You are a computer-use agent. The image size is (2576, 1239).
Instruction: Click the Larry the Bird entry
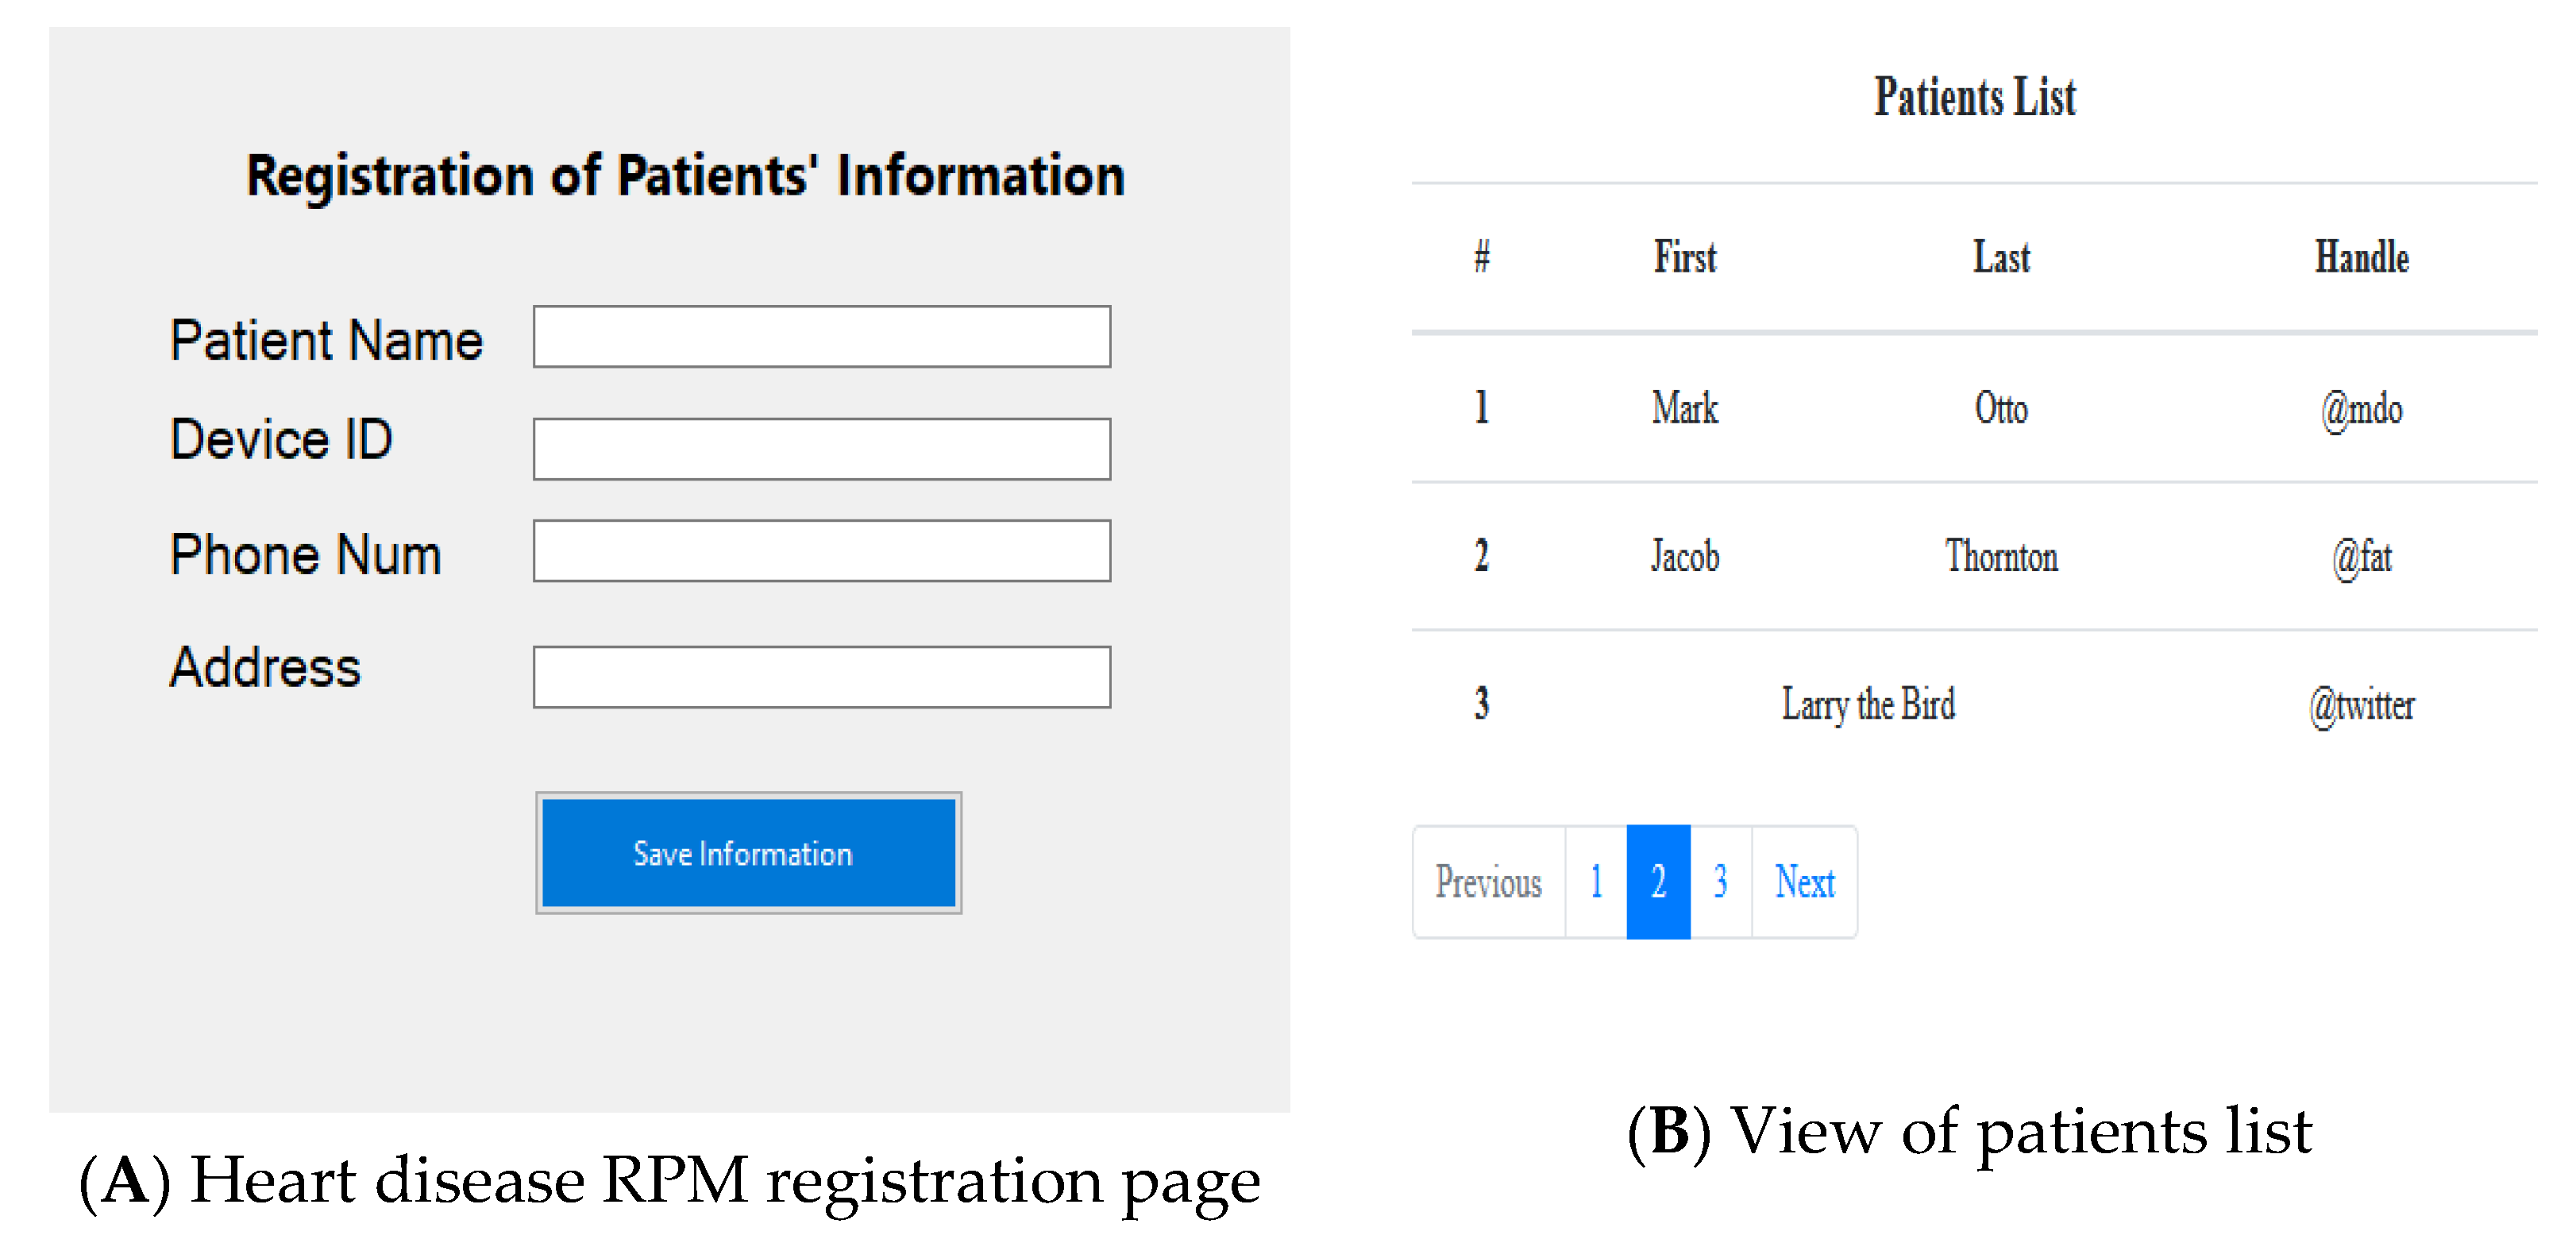[1868, 705]
